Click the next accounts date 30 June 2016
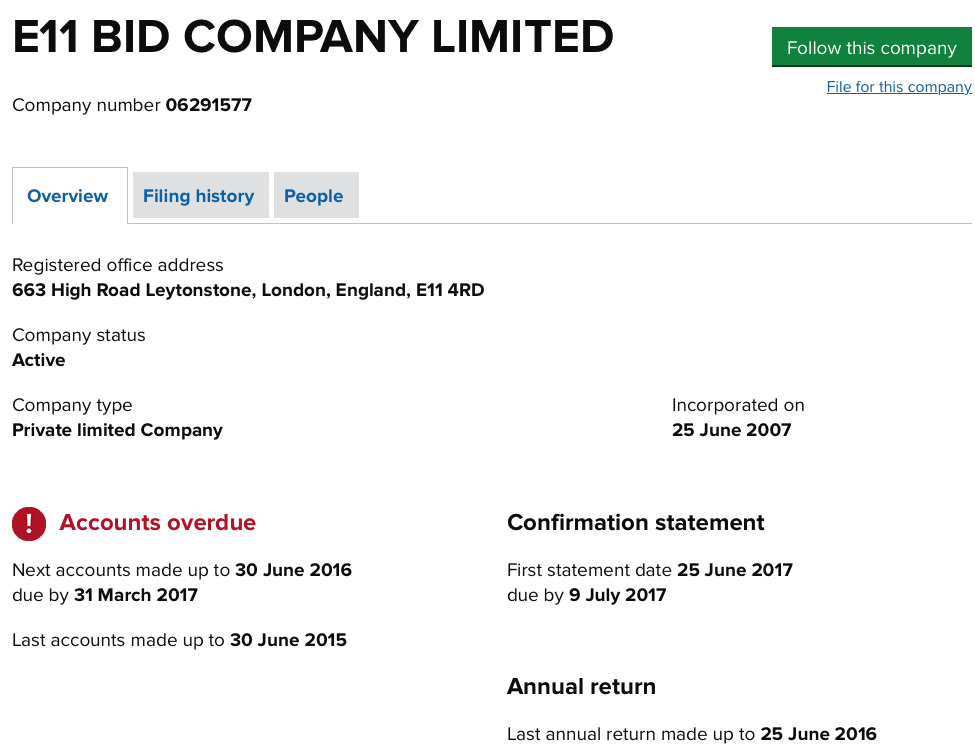Screen dimensions: 975x756 point(293,570)
